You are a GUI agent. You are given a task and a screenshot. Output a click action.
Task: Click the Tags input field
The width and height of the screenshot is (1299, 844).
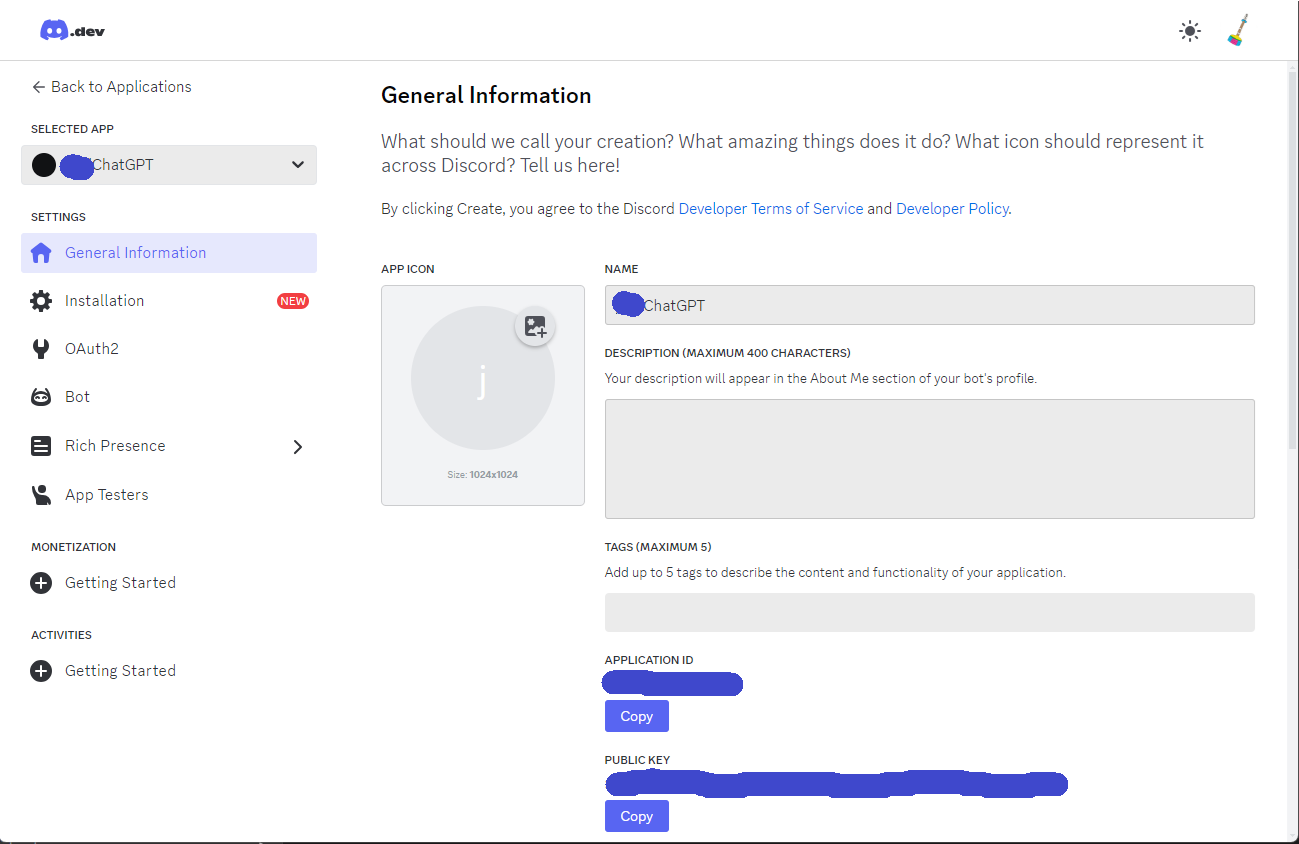coord(930,612)
